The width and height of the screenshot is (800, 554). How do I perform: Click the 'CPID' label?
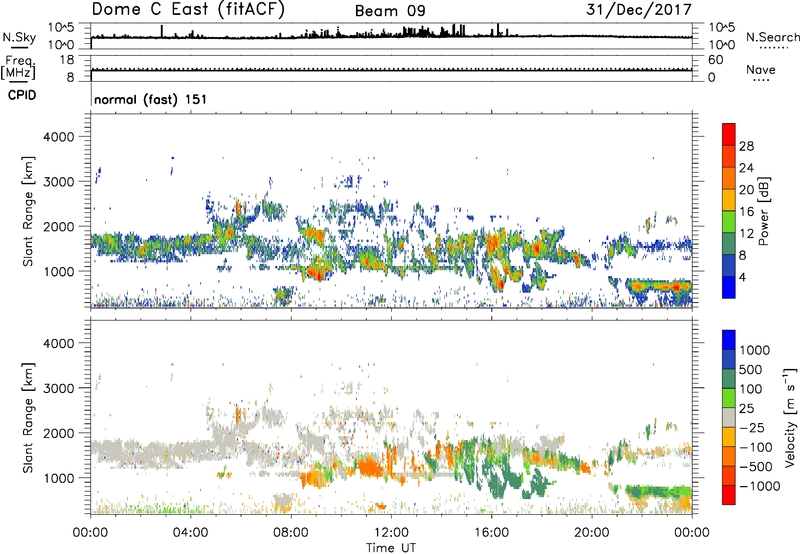click(22, 95)
